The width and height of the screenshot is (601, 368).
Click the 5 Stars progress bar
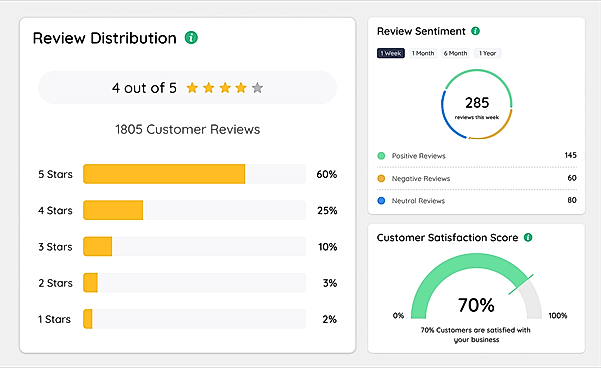194,174
